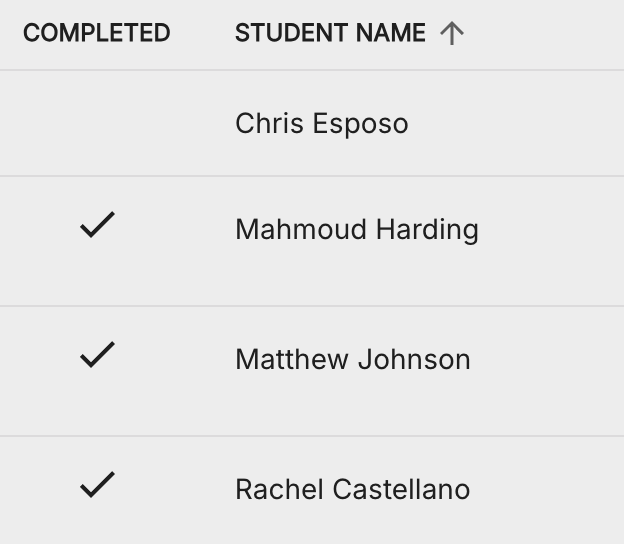Click the surname Esposo in the first row
Screen dimensions: 624x544
click(361, 124)
